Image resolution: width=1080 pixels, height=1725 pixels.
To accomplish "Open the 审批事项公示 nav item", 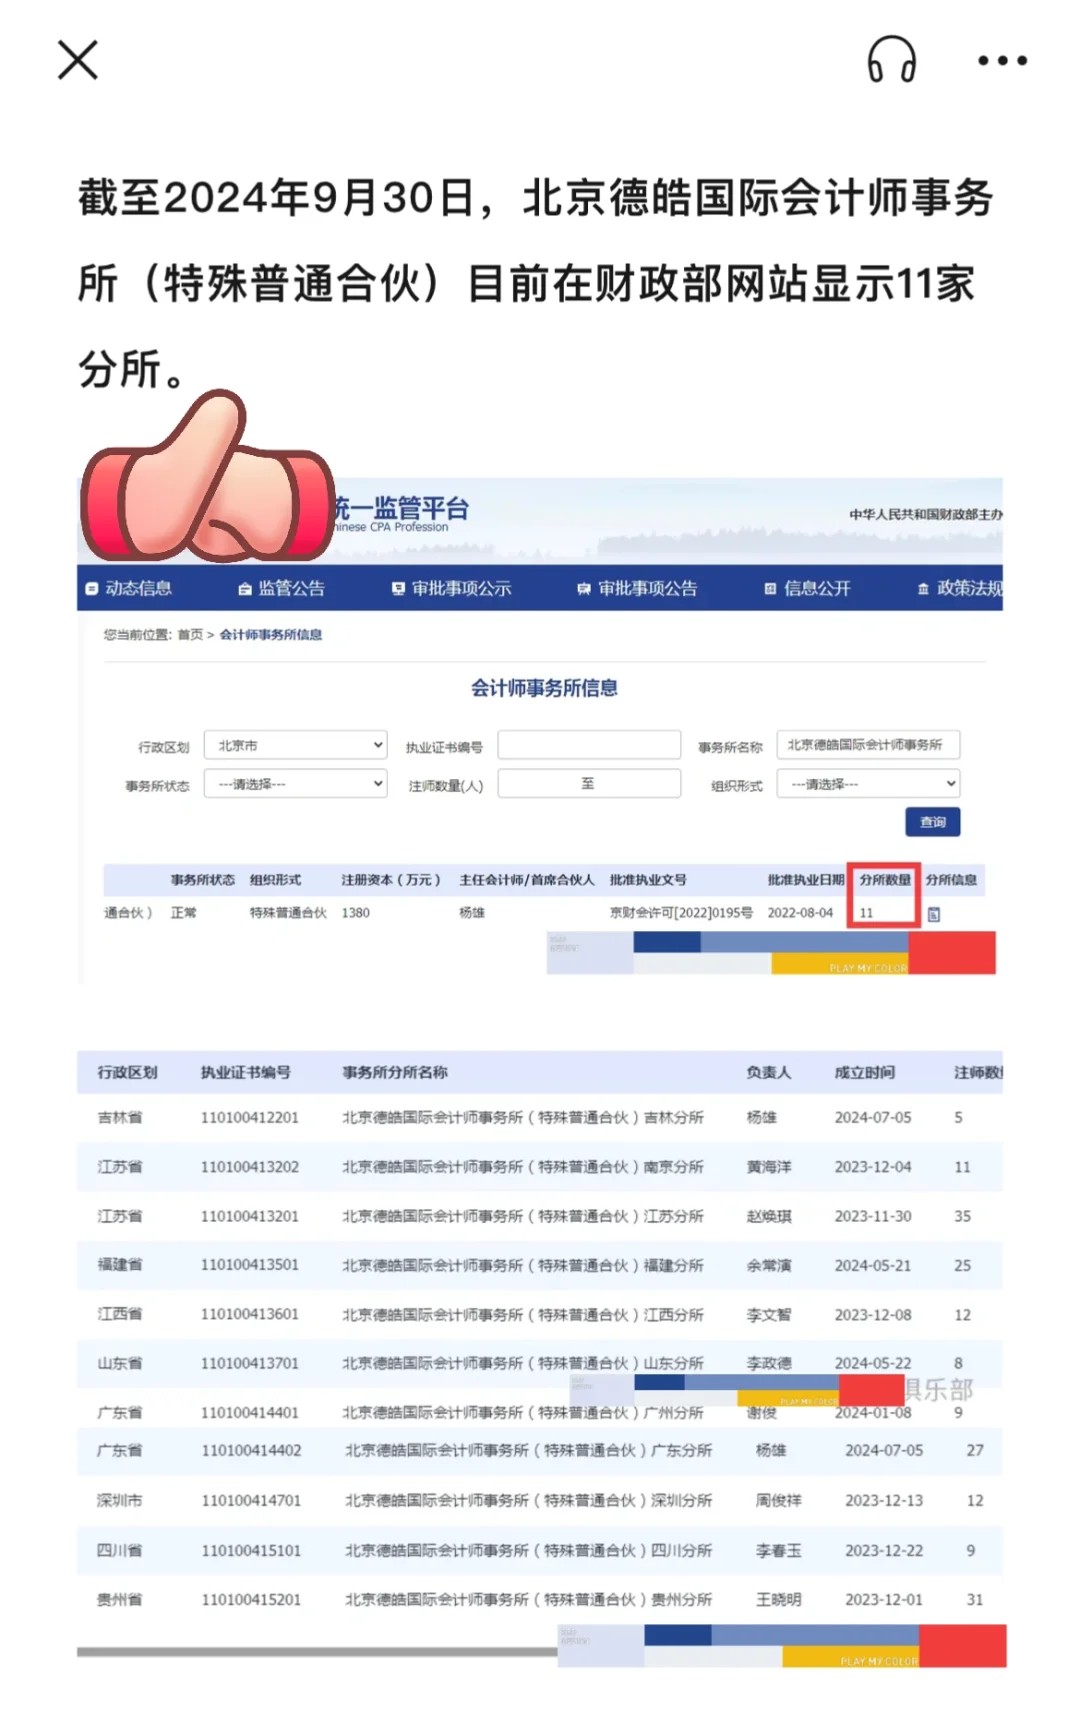I will click(452, 588).
